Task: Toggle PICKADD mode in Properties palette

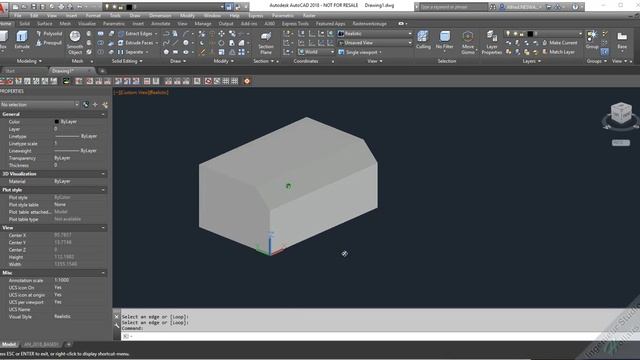Action: [x=85, y=105]
